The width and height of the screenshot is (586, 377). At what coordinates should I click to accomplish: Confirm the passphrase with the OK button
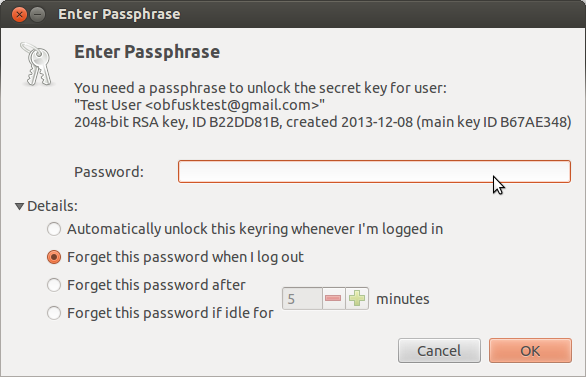tap(530, 350)
